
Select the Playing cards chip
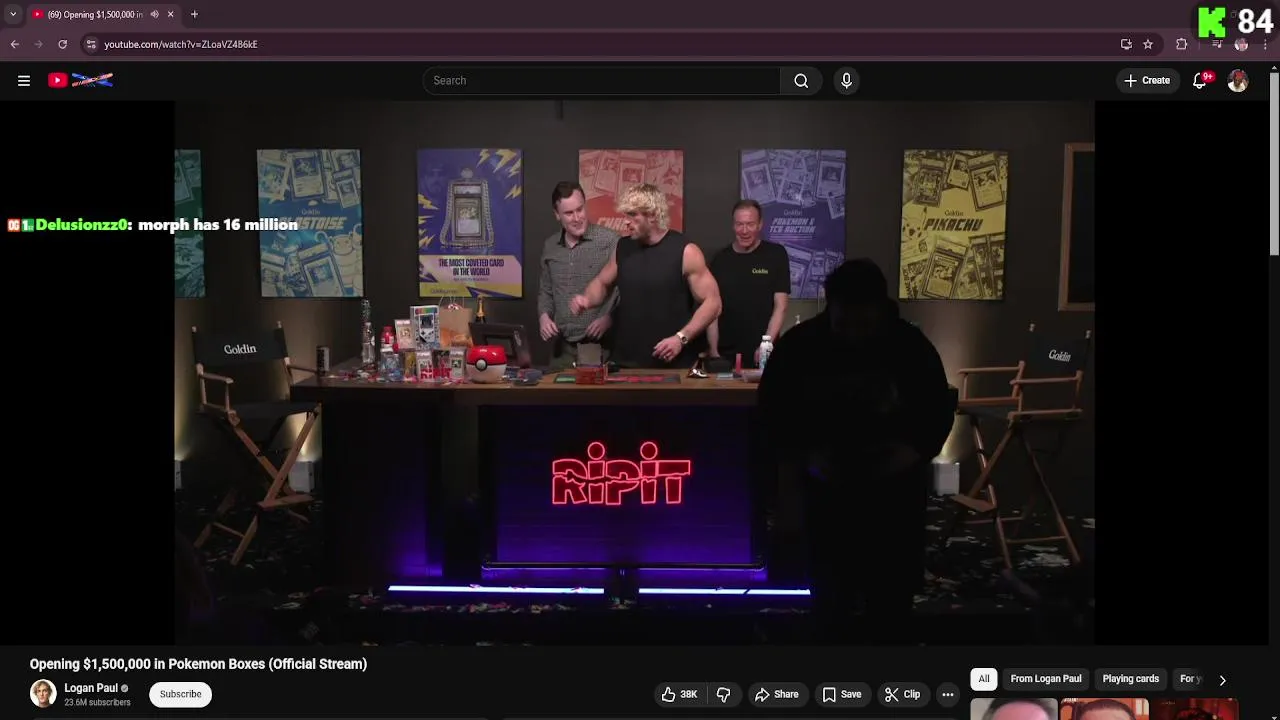(x=1131, y=679)
